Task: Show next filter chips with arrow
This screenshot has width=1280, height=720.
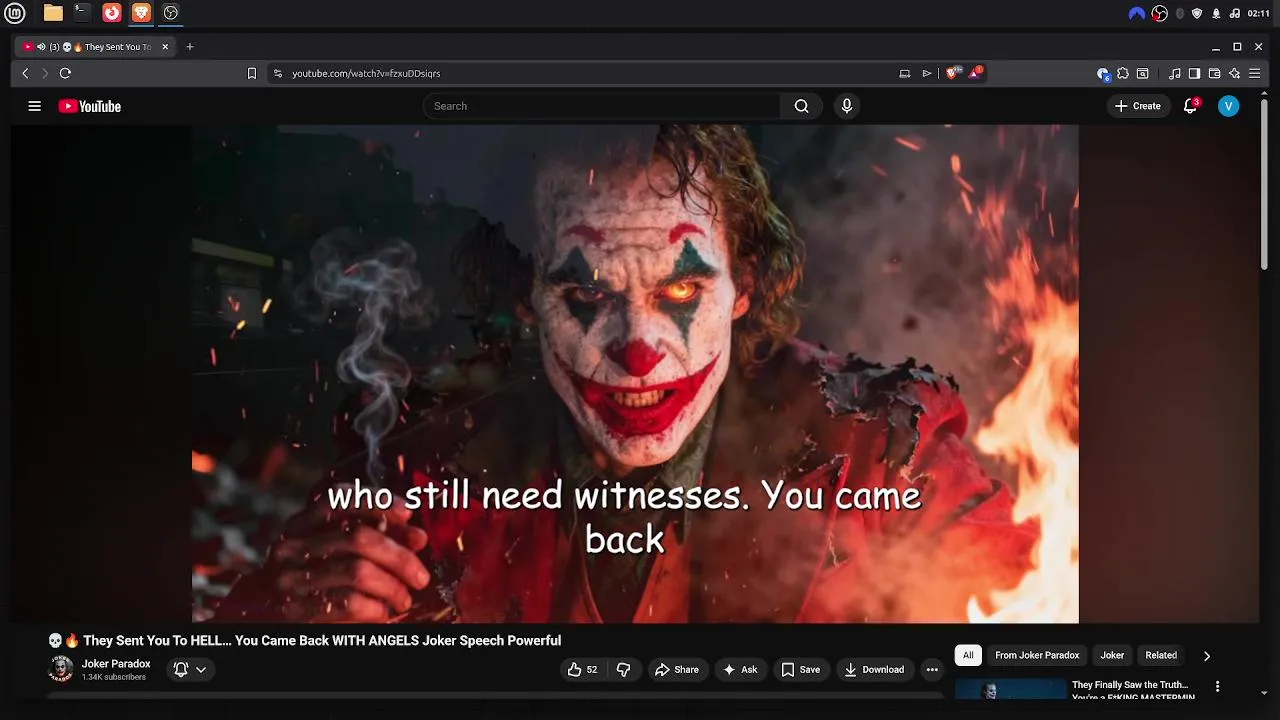Action: point(1206,656)
